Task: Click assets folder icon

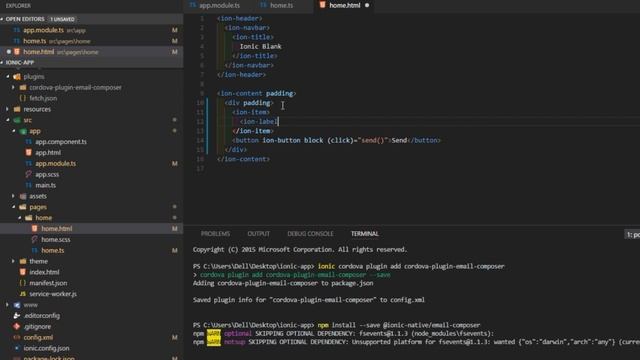Action: click(x=23, y=196)
